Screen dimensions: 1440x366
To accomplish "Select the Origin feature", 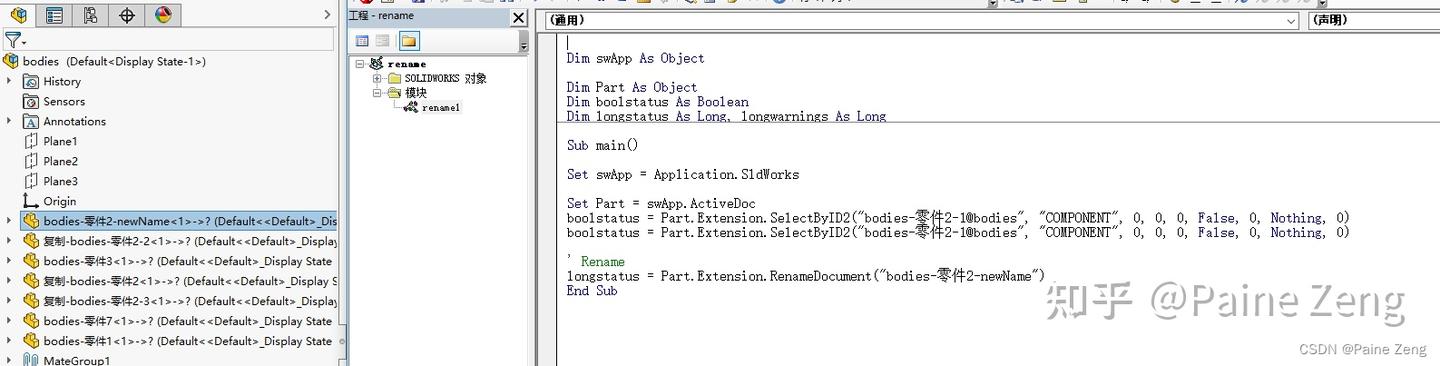I will click(49, 201).
